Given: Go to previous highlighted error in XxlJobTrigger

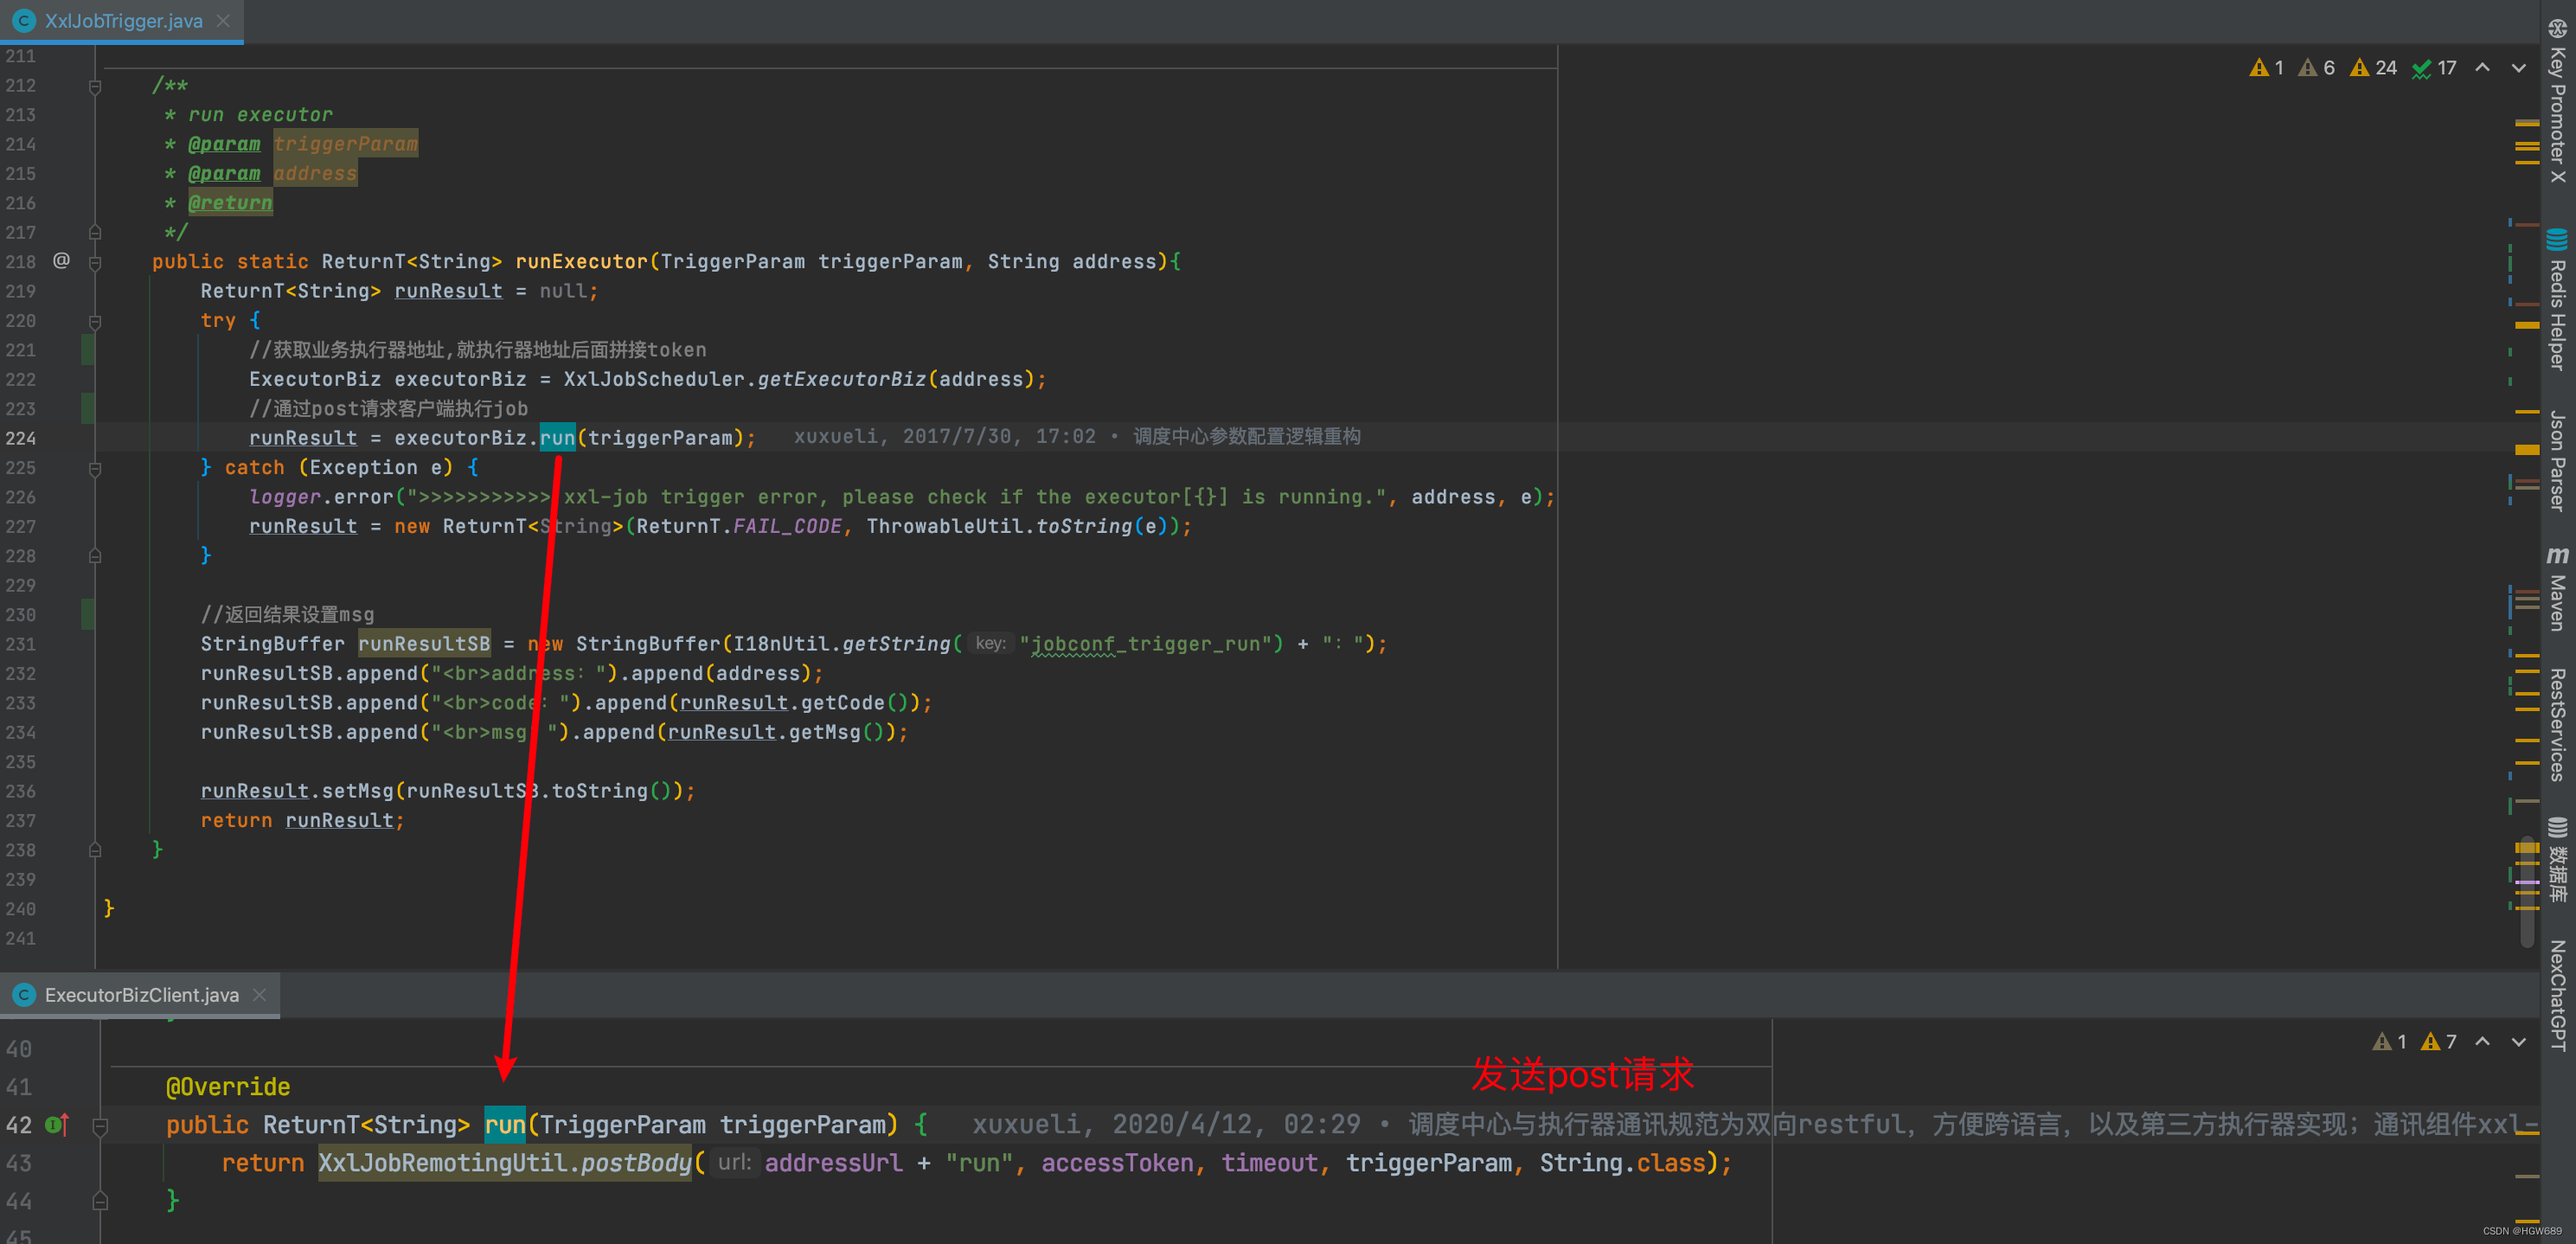Looking at the screenshot, I should (x=2483, y=68).
